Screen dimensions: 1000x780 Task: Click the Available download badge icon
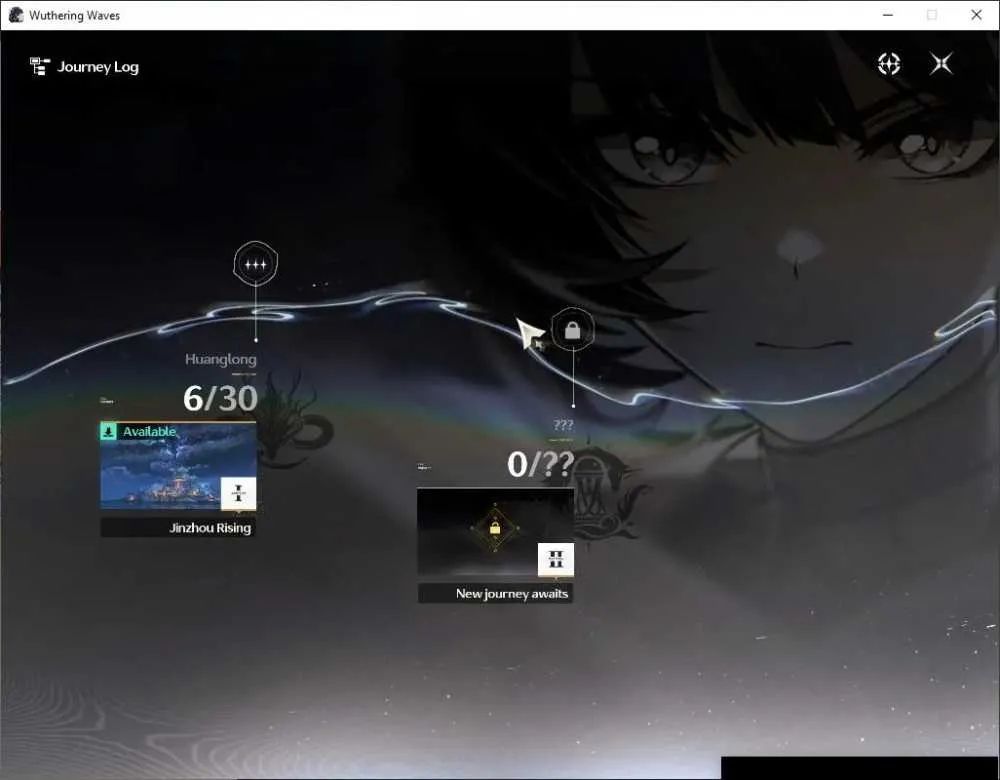[108, 432]
